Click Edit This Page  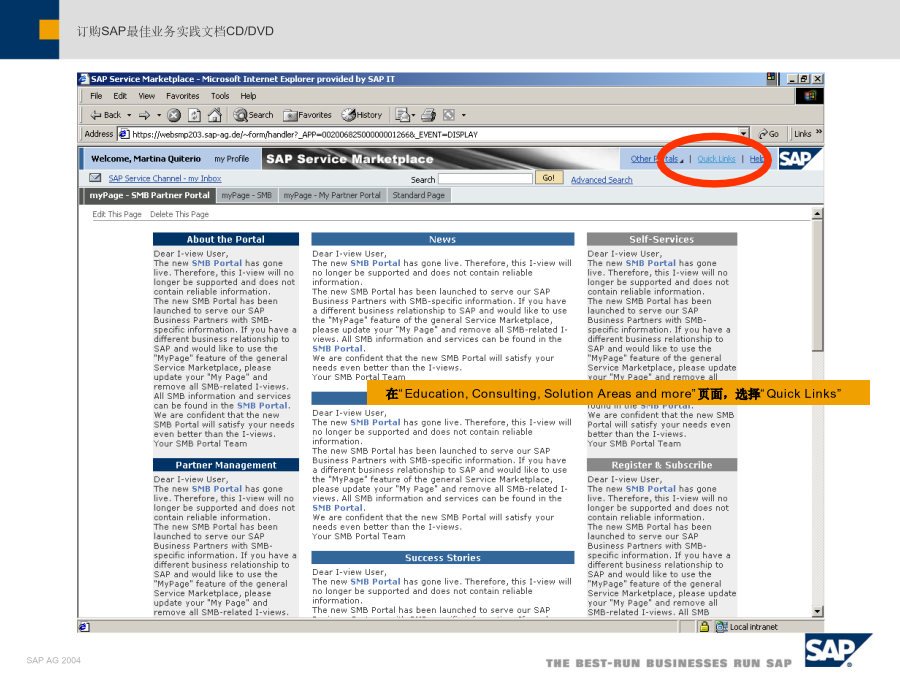tap(117, 214)
